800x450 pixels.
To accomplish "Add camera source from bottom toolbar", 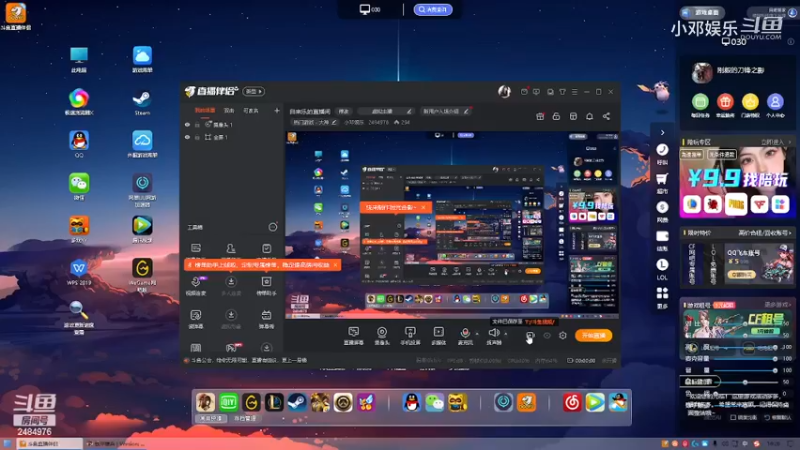I will pos(382,336).
